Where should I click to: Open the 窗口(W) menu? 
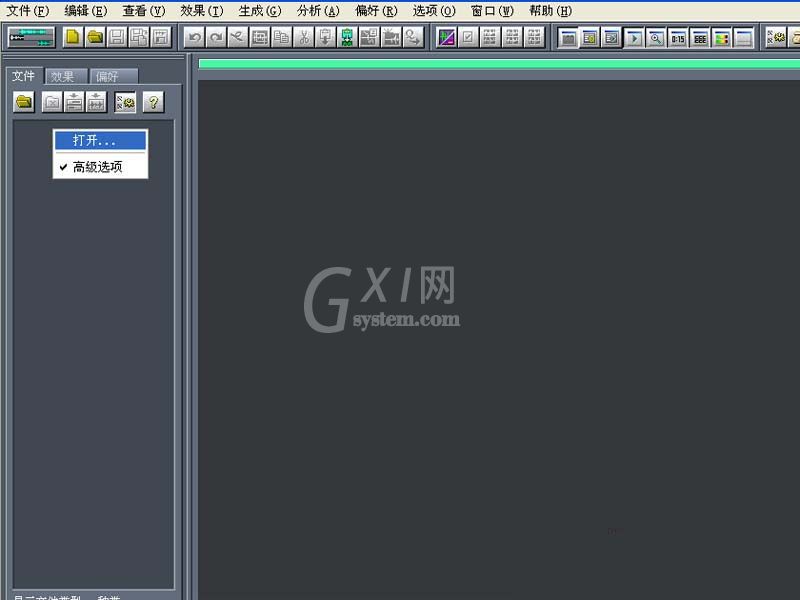492,10
